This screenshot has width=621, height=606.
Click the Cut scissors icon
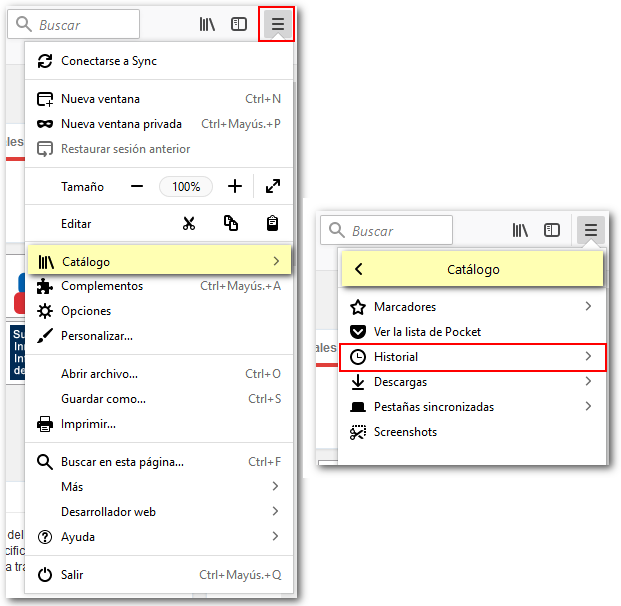188,224
